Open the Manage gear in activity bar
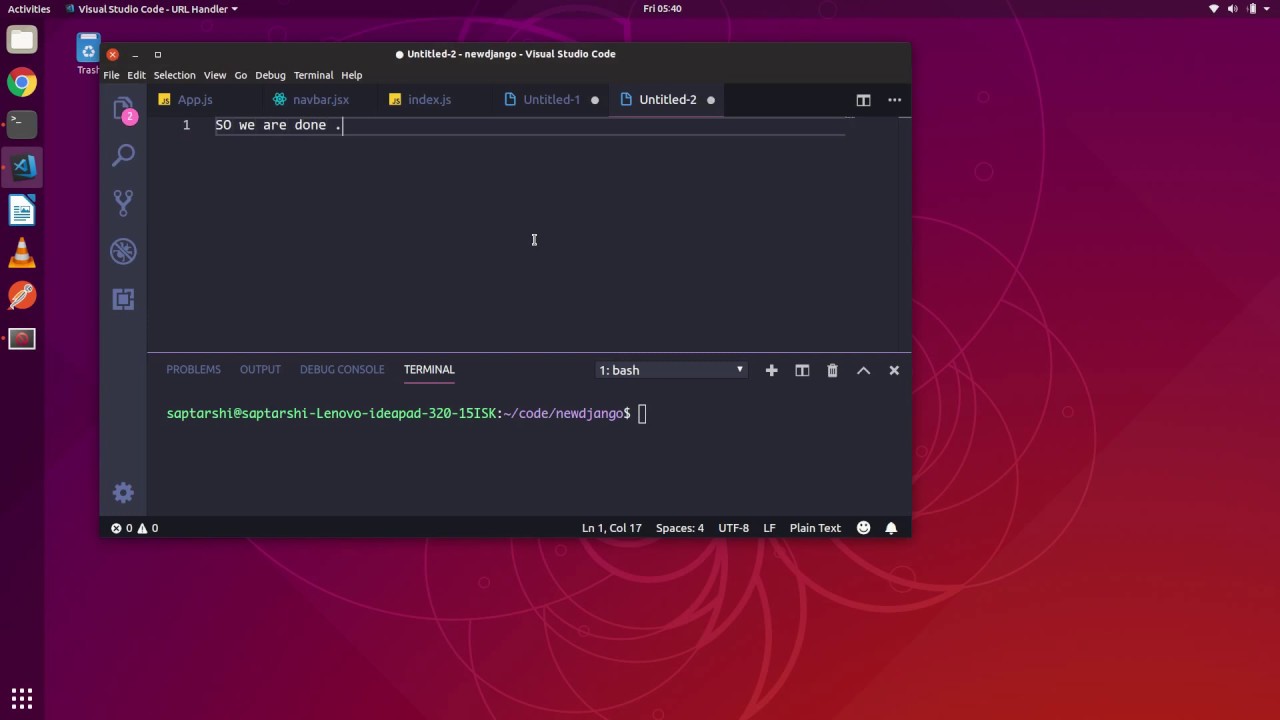This screenshot has width=1280, height=720. click(123, 493)
